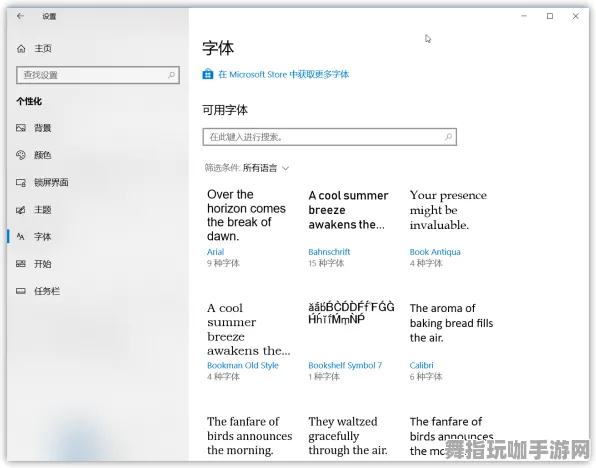The width and height of the screenshot is (596, 468).
Task: Open the 开始 settings page
Action: 43,264
